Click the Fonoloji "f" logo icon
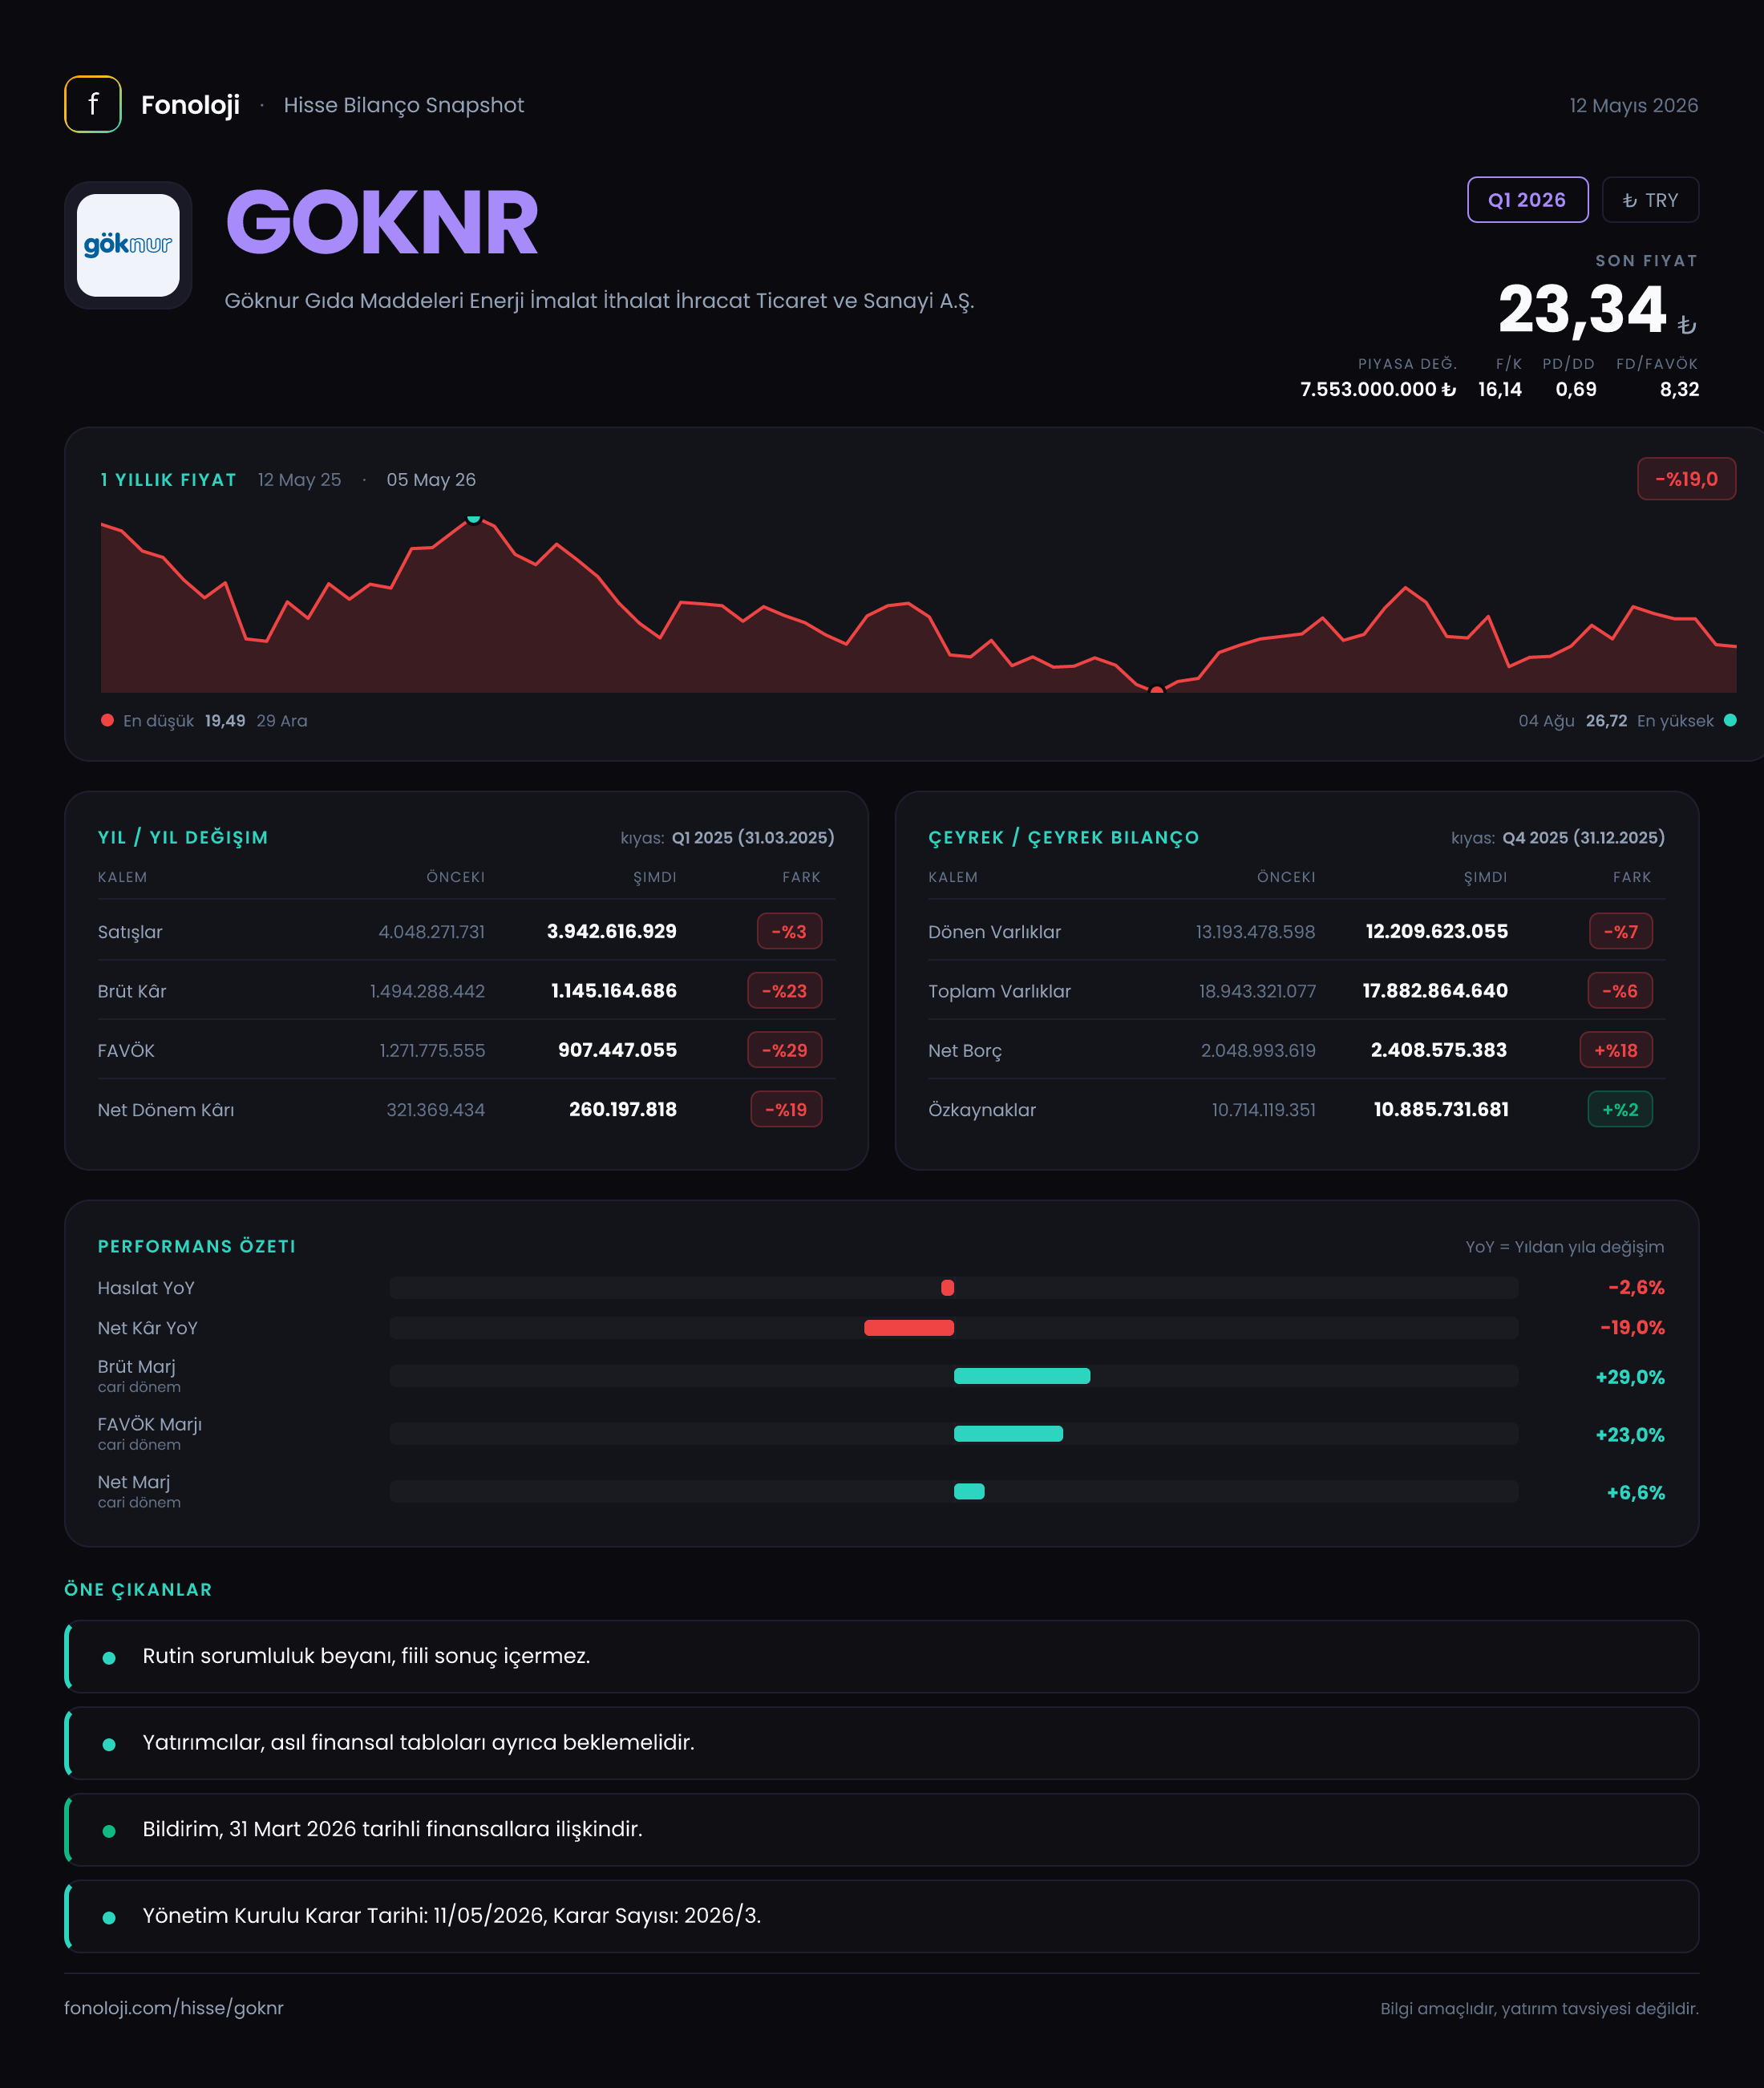The image size is (1764, 2088). coord(93,104)
